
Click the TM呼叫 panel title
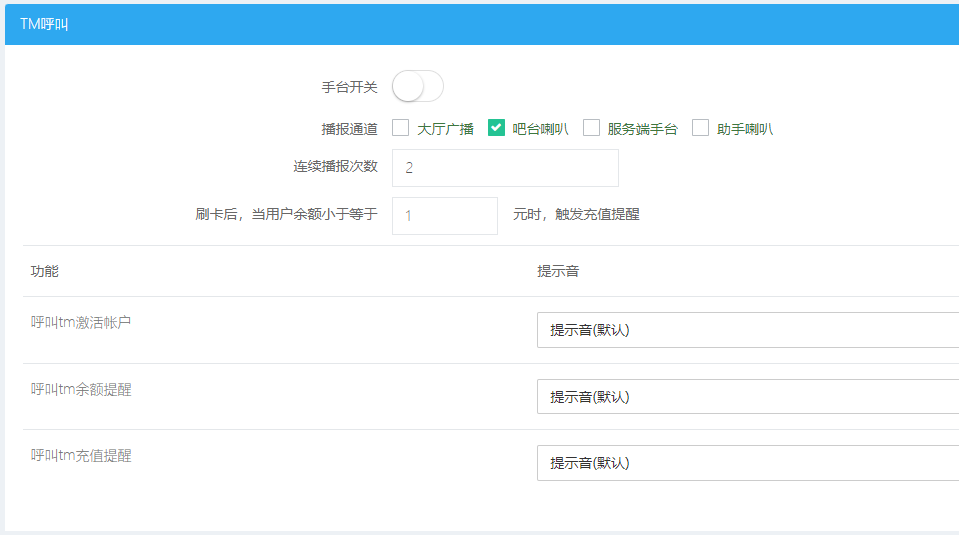click(x=44, y=24)
